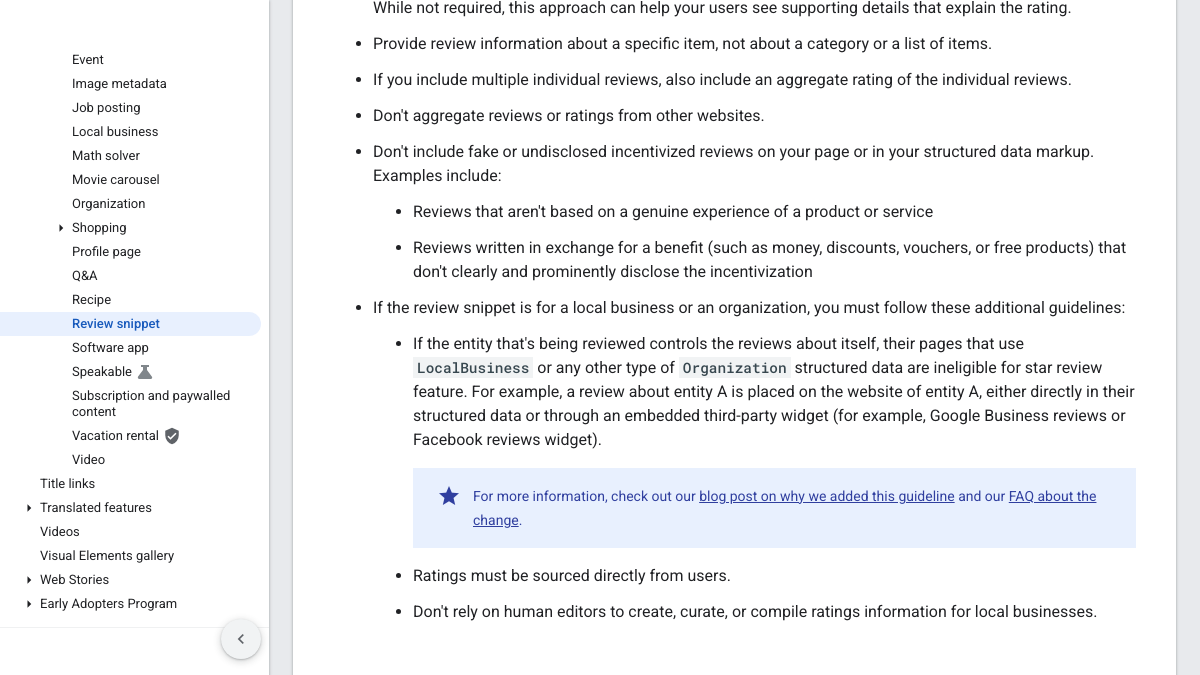Click 'If the review snippet is for a local business' bullet
1200x675 pixels.
[x=749, y=308]
